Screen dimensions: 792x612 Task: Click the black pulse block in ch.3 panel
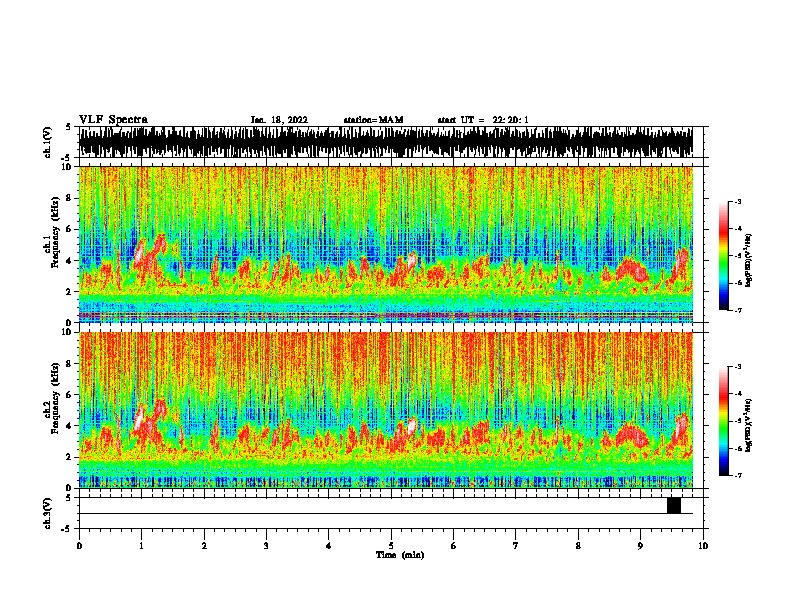[674, 505]
